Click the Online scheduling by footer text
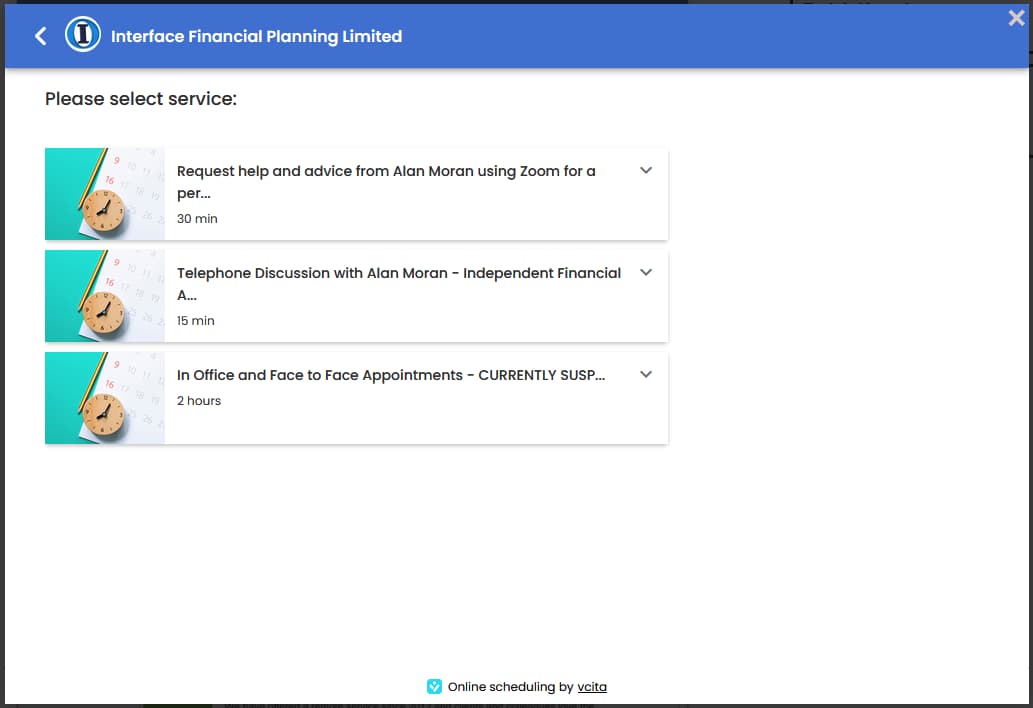 (x=510, y=687)
